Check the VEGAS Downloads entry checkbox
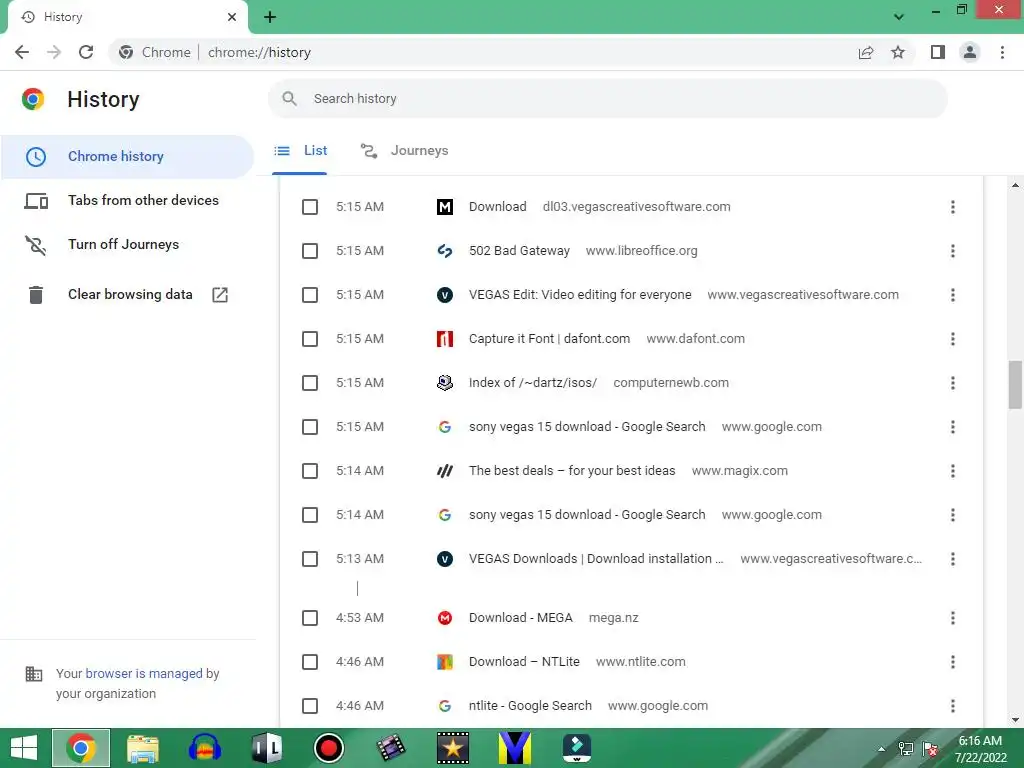This screenshot has width=1024, height=768. pos(310,559)
